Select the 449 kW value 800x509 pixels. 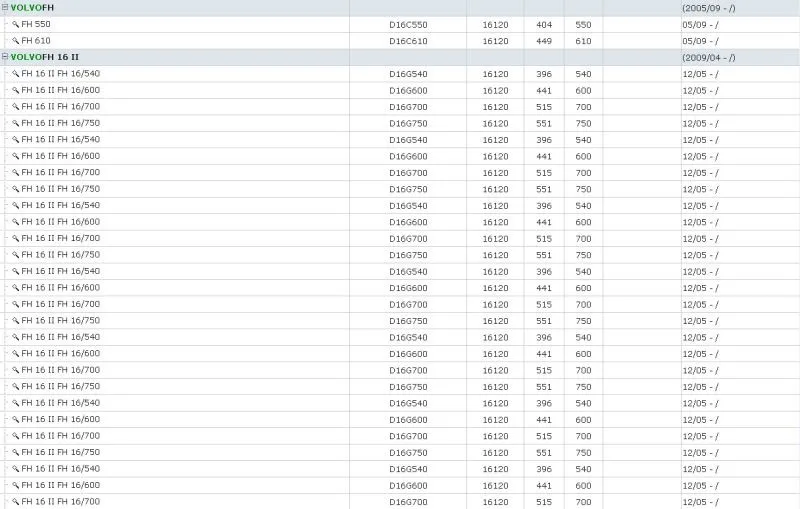[544, 41]
